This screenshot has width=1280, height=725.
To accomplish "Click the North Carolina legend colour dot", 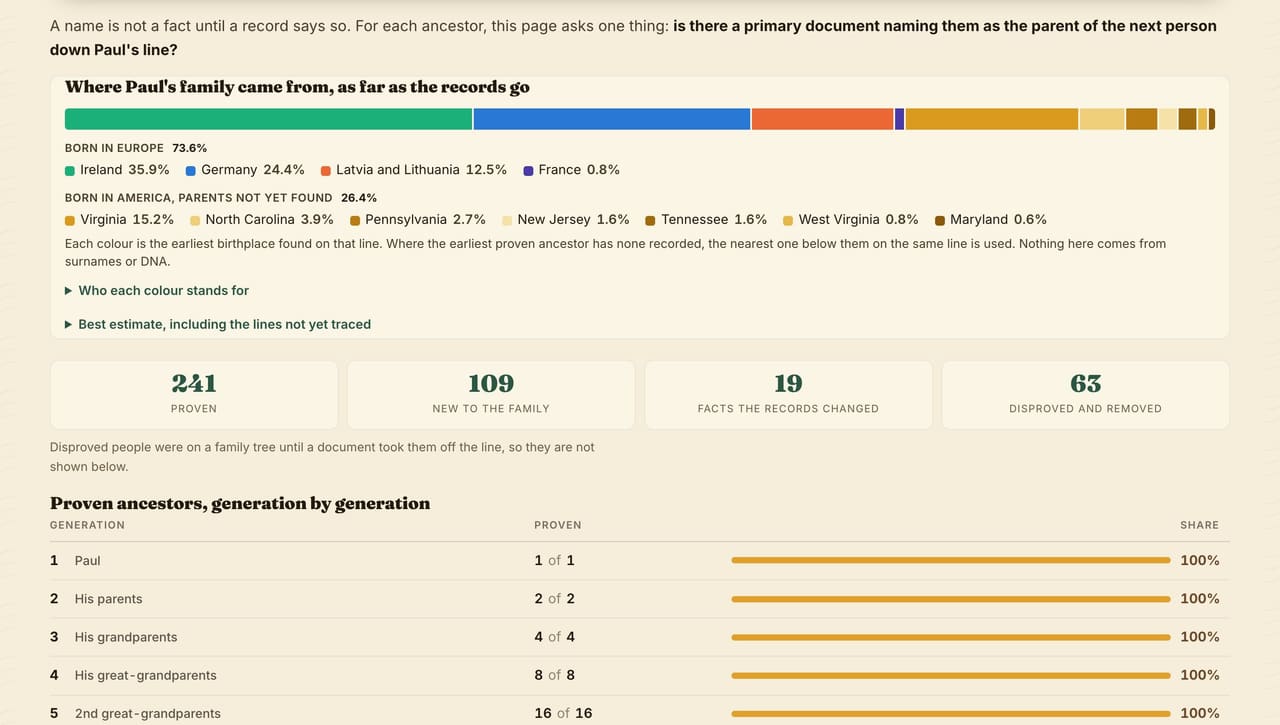I will 195,220.
